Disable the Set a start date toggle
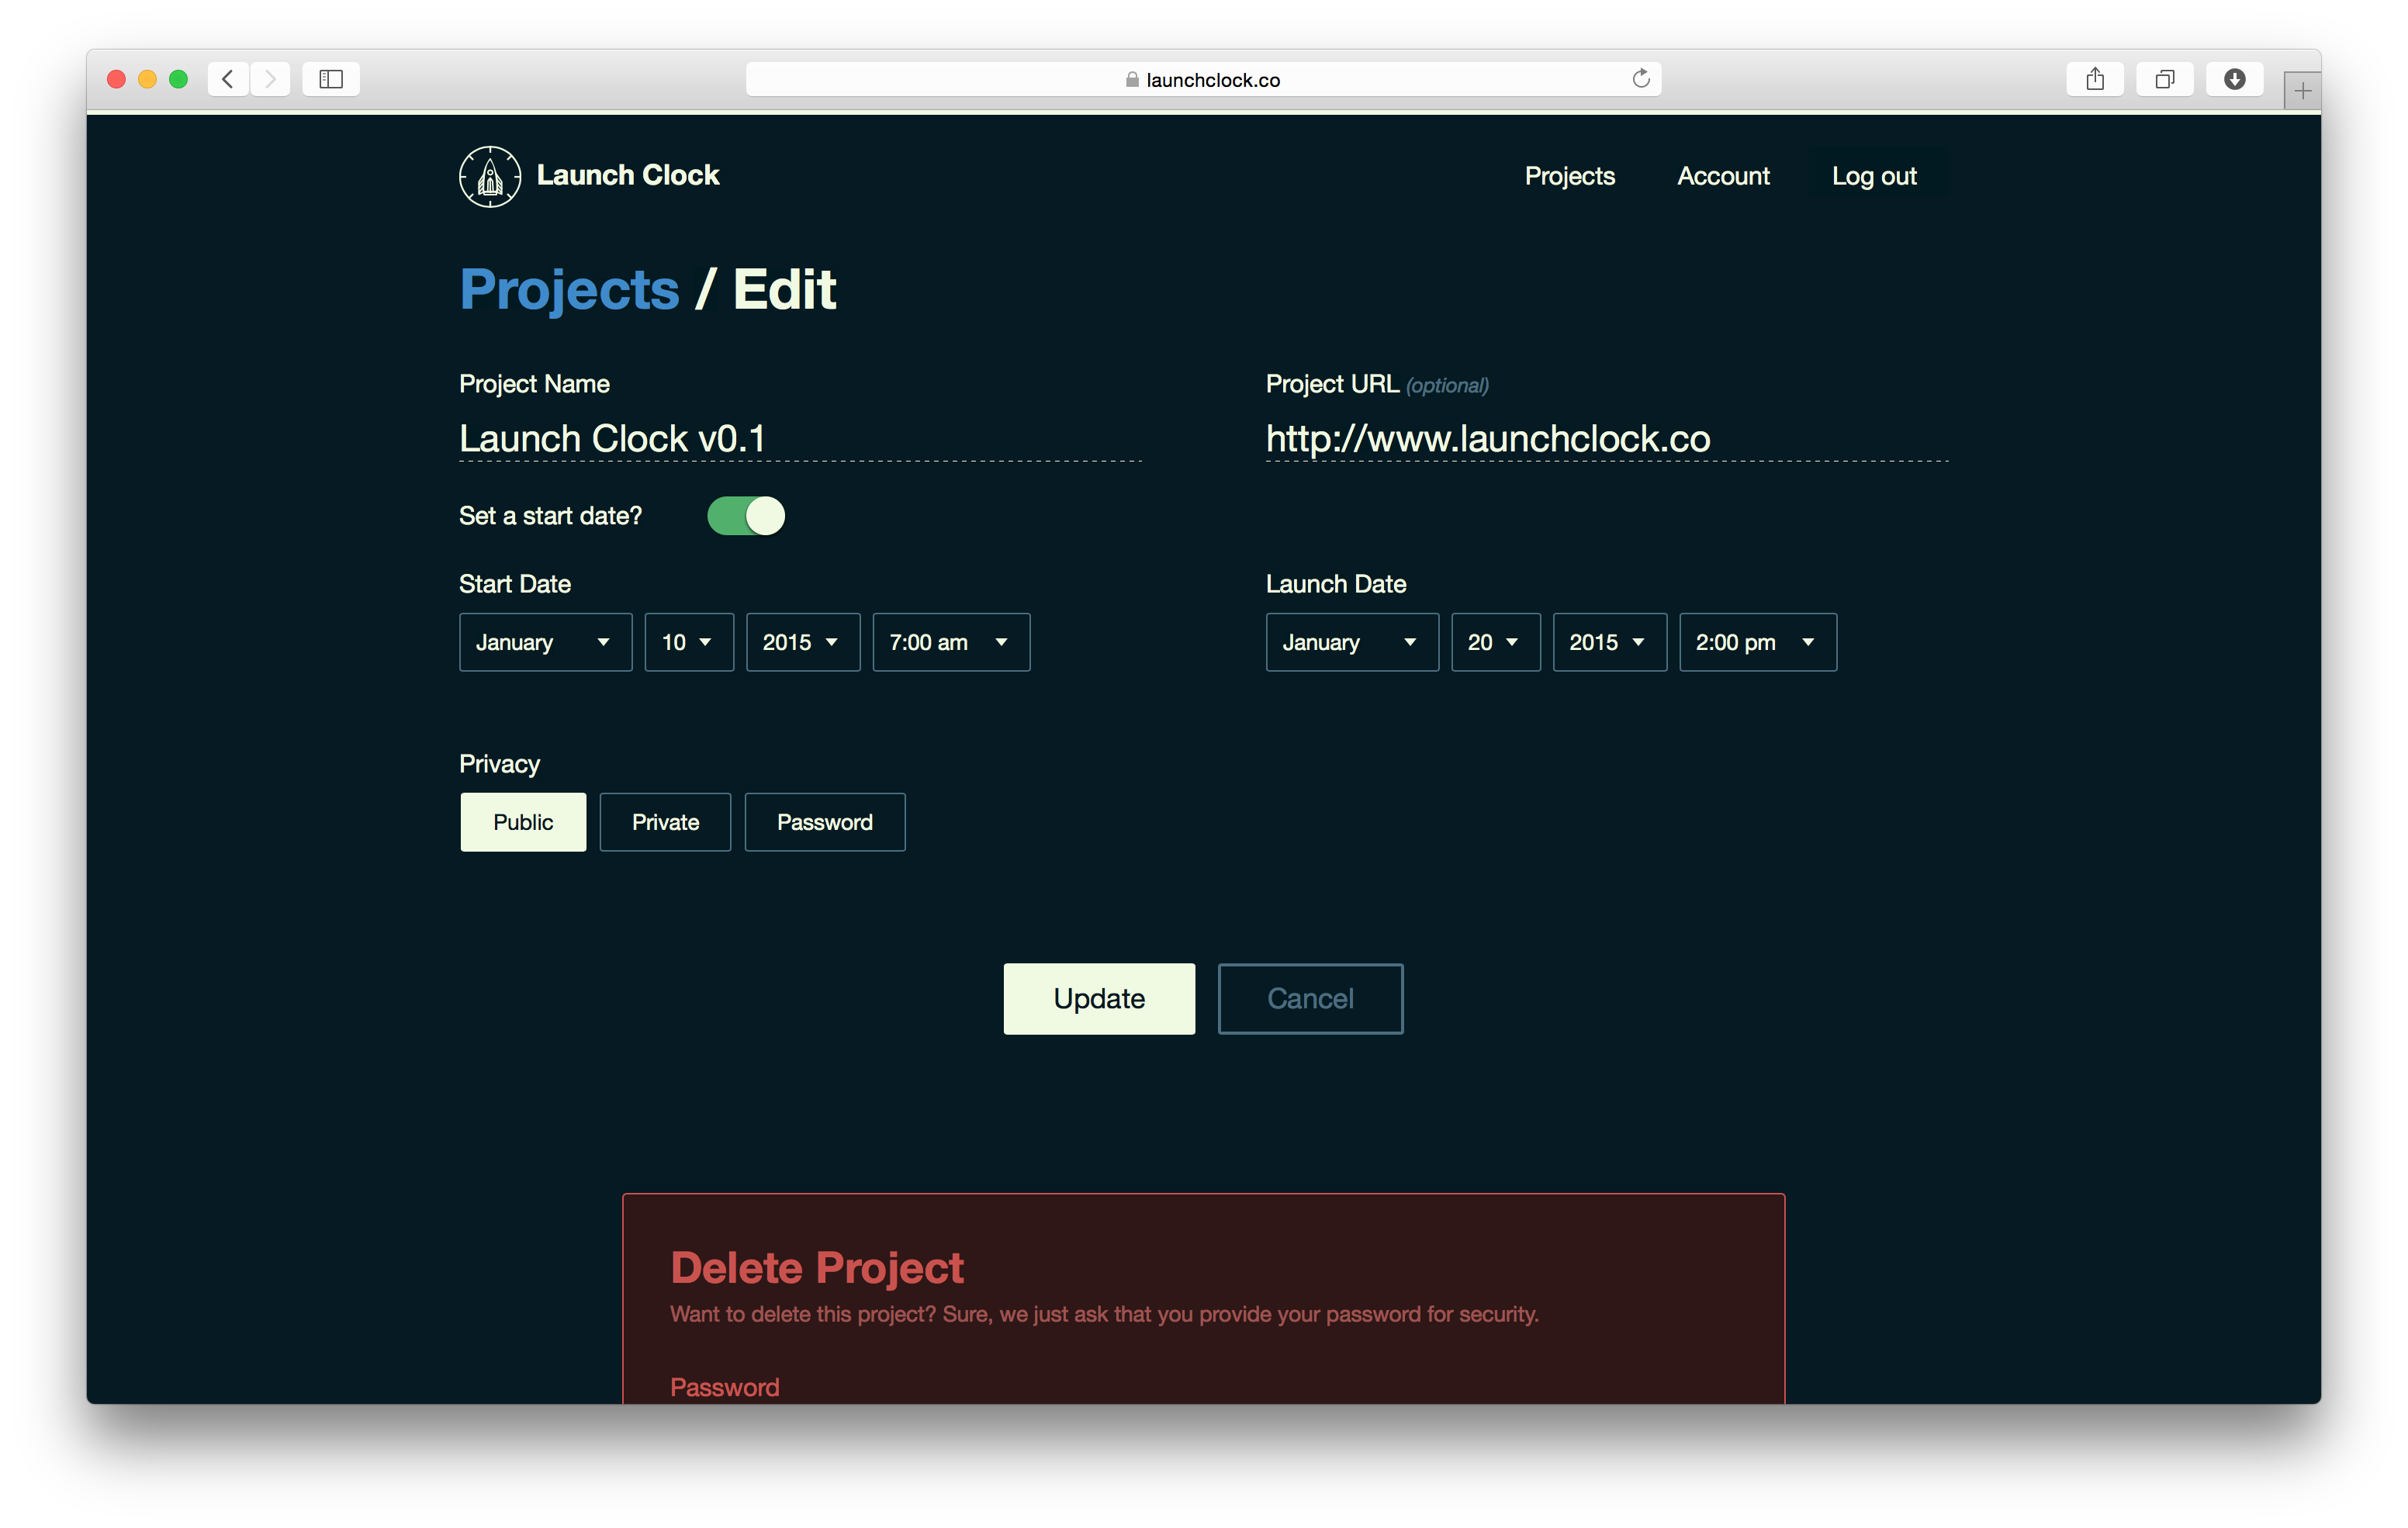The height and width of the screenshot is (1528, 2408). coord(746,516)
